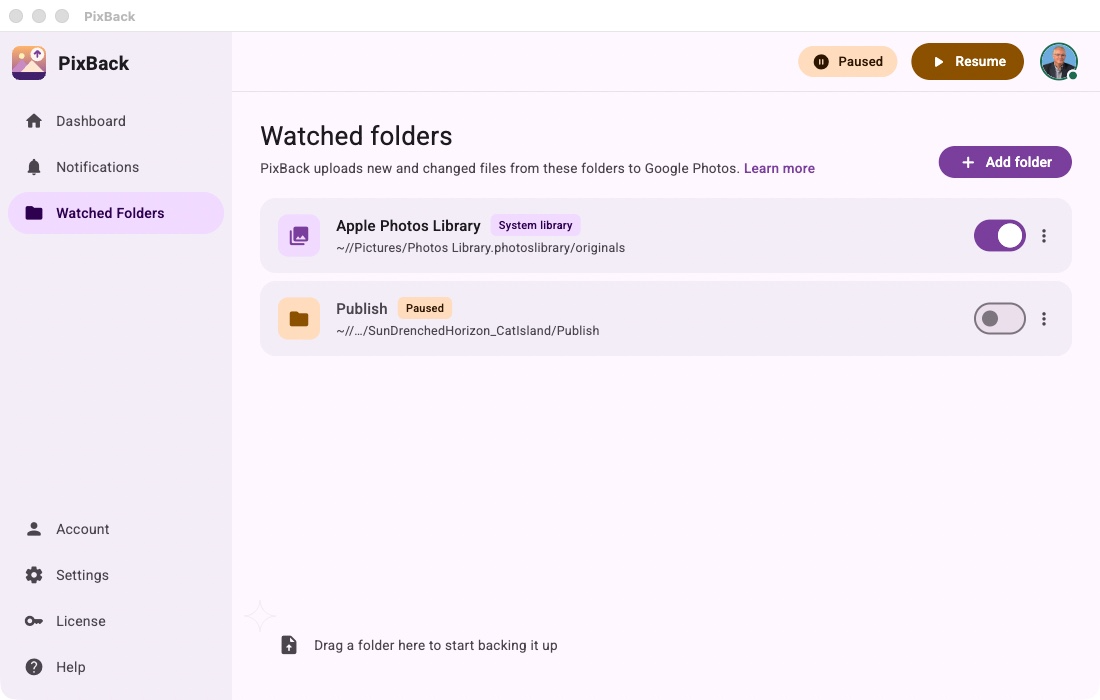Click the PixBack title in title bar
Image resolution: width=1100 pixels, height=700 pixels.
tap(109, 16)
